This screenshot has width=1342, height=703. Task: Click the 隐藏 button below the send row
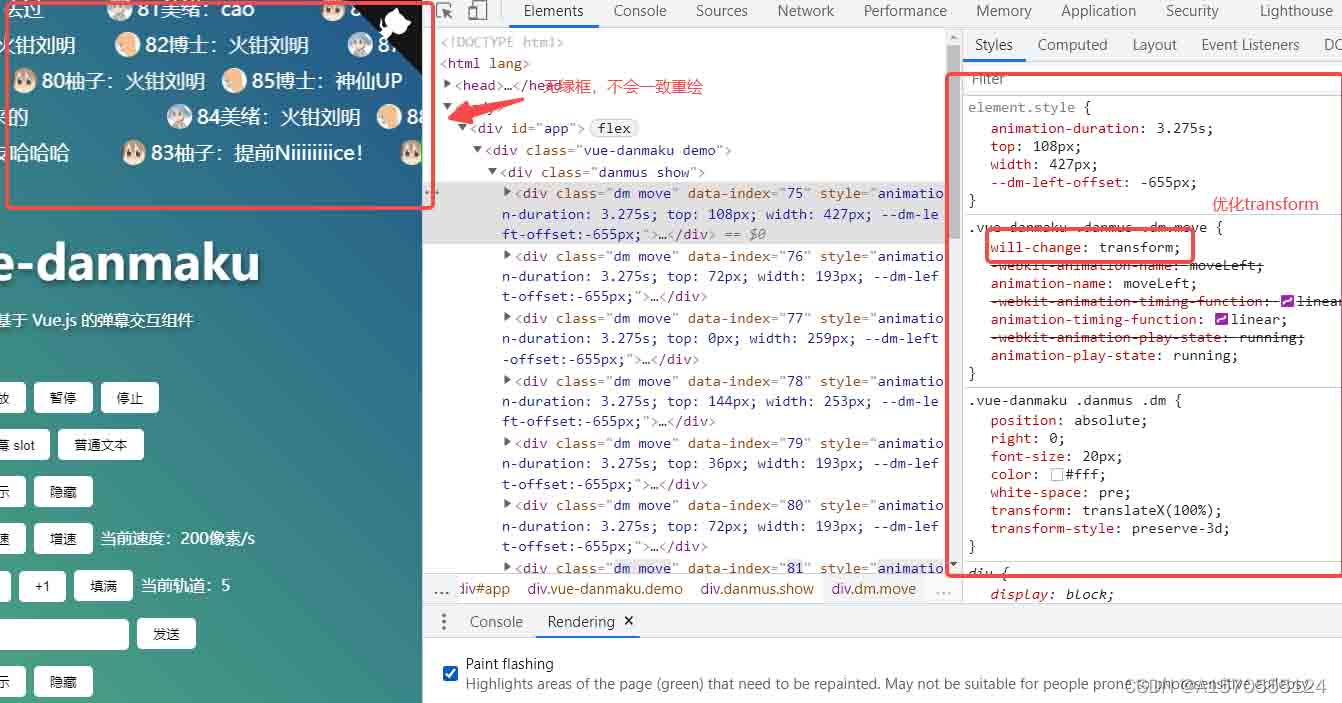[63, 681]
